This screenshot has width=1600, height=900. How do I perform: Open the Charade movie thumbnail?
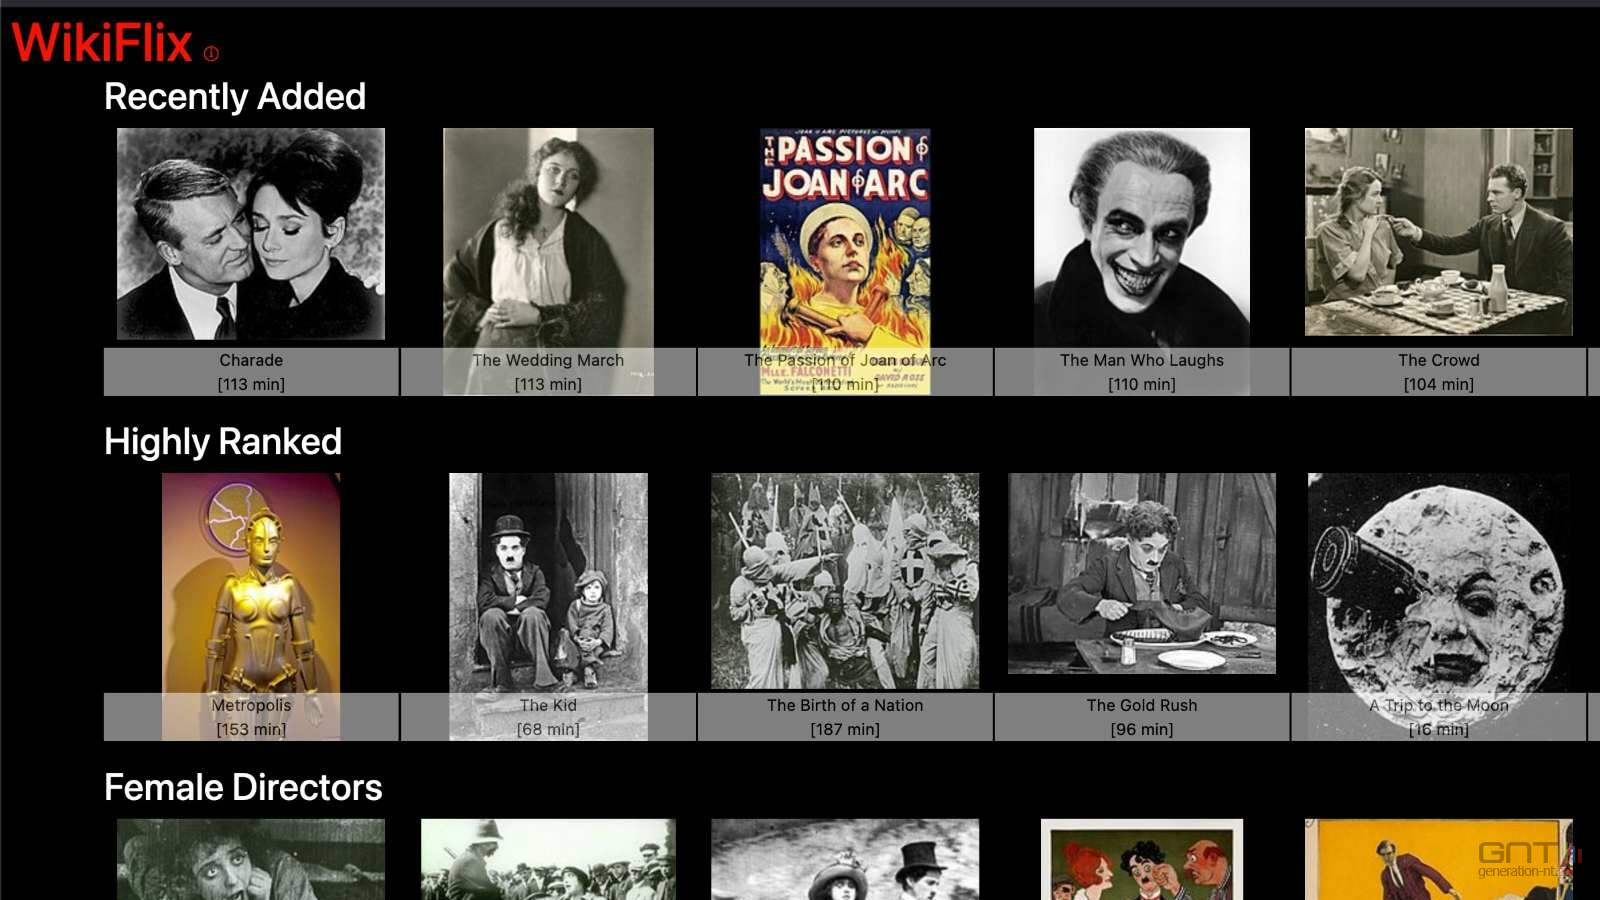click(251, 235)
